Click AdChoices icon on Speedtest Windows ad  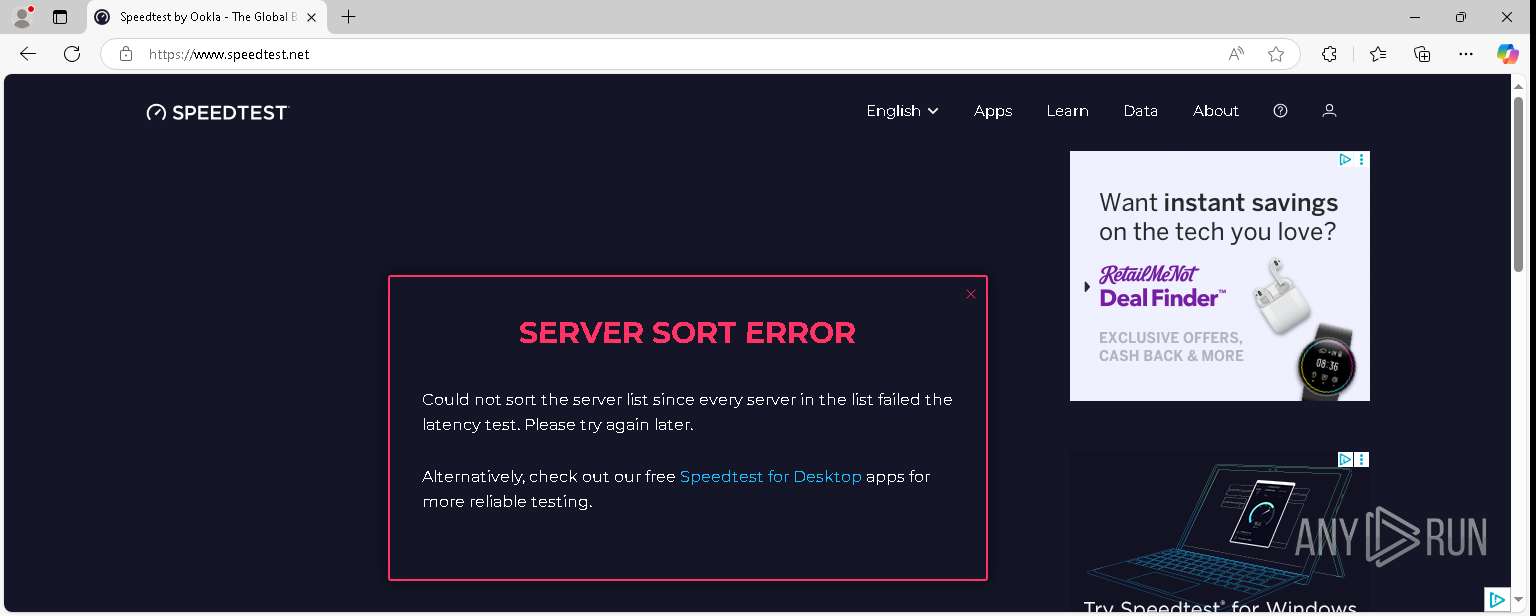1346,459
